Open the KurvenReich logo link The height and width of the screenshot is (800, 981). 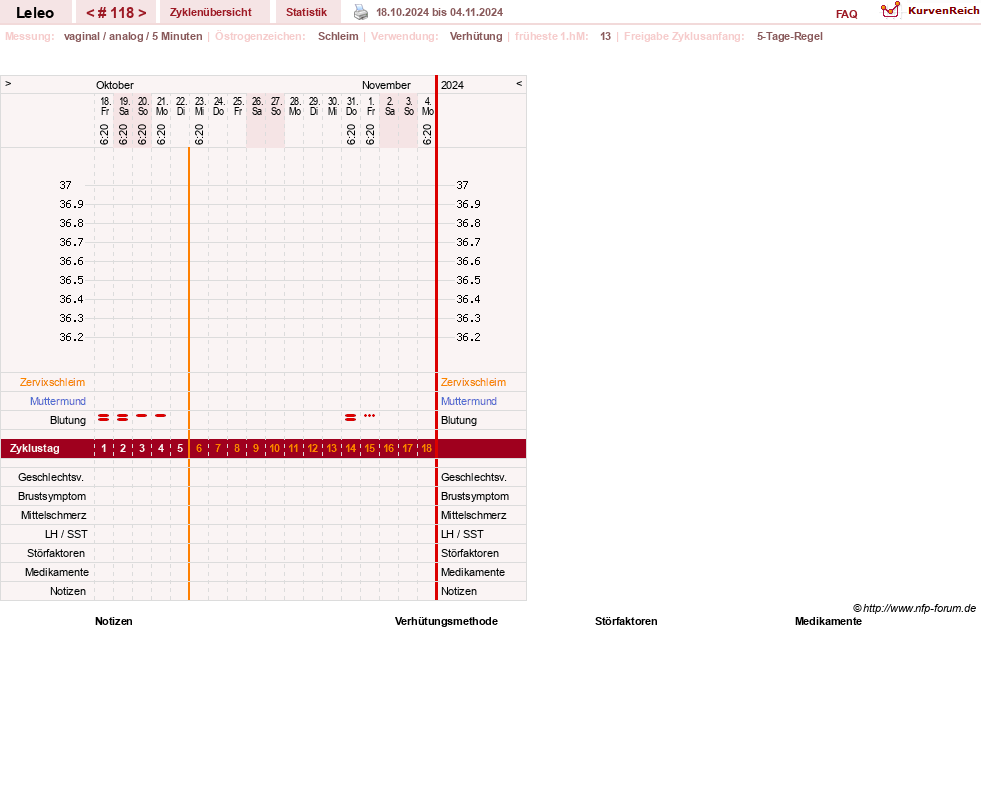tap(930, 11)
